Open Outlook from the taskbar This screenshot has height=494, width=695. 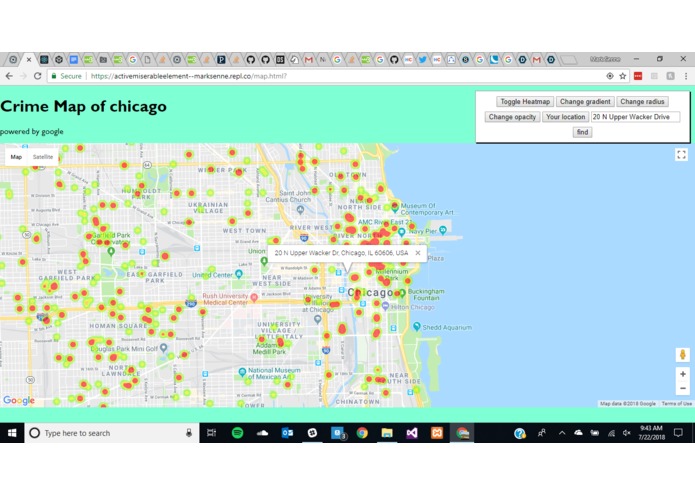click(287, 433)
